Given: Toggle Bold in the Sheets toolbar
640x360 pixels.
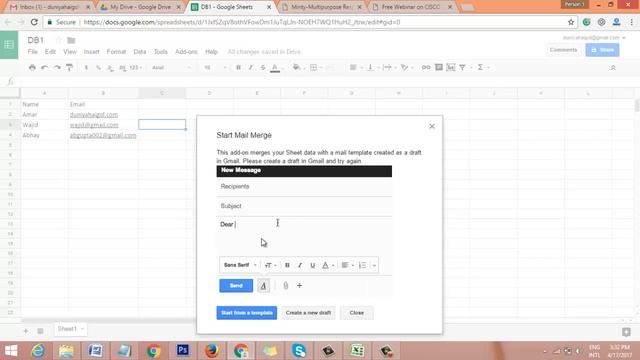Looking at the screenshot, I should [x=238, y=67].
